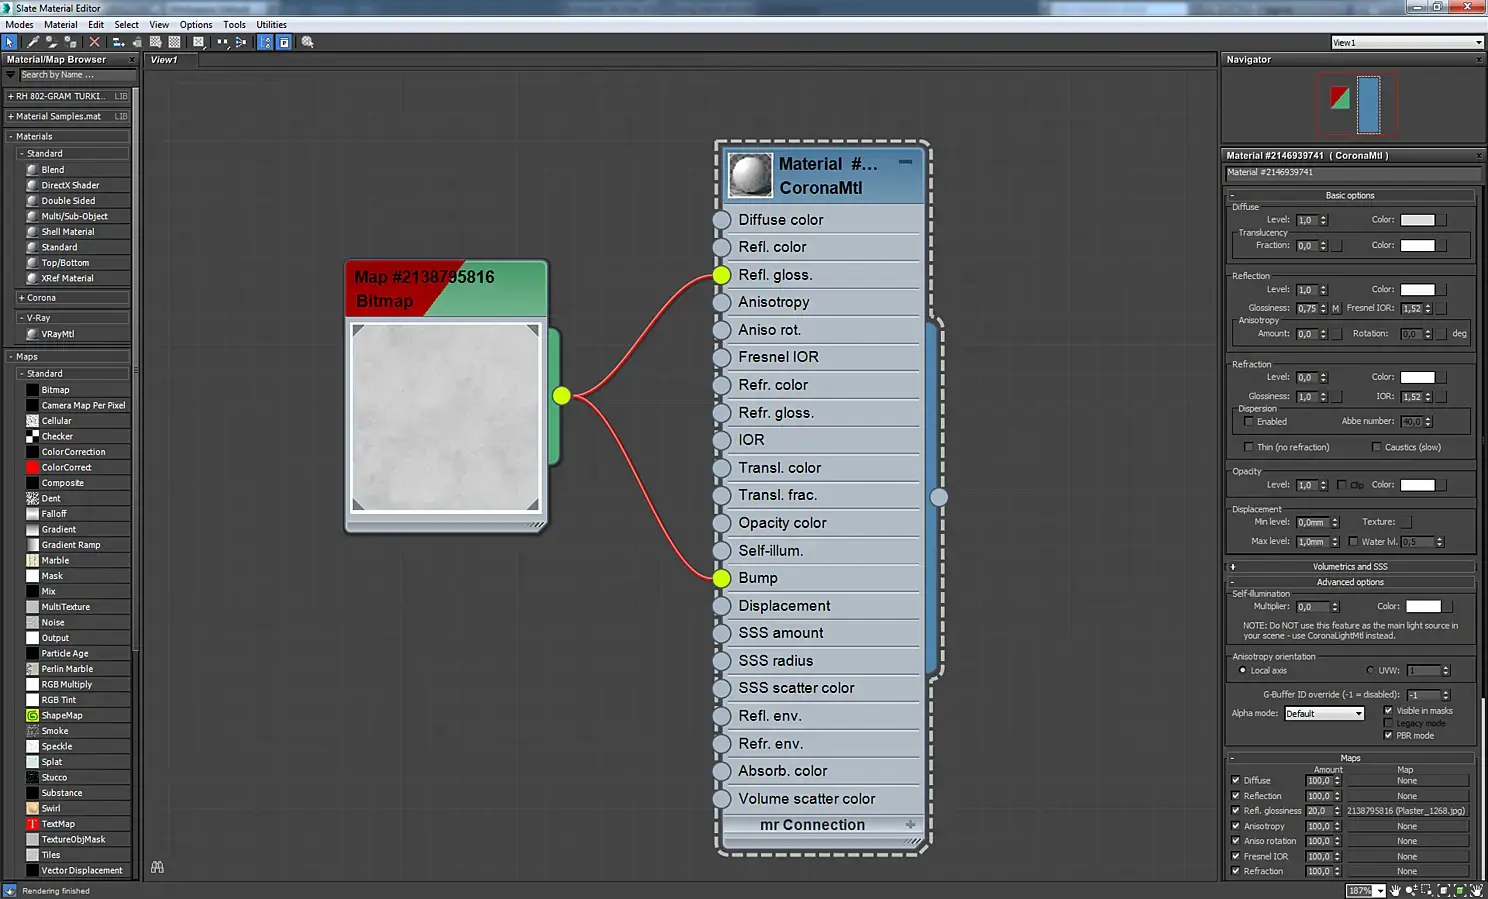Activate the Select tool arrow in toolbar

coord(10,42)
